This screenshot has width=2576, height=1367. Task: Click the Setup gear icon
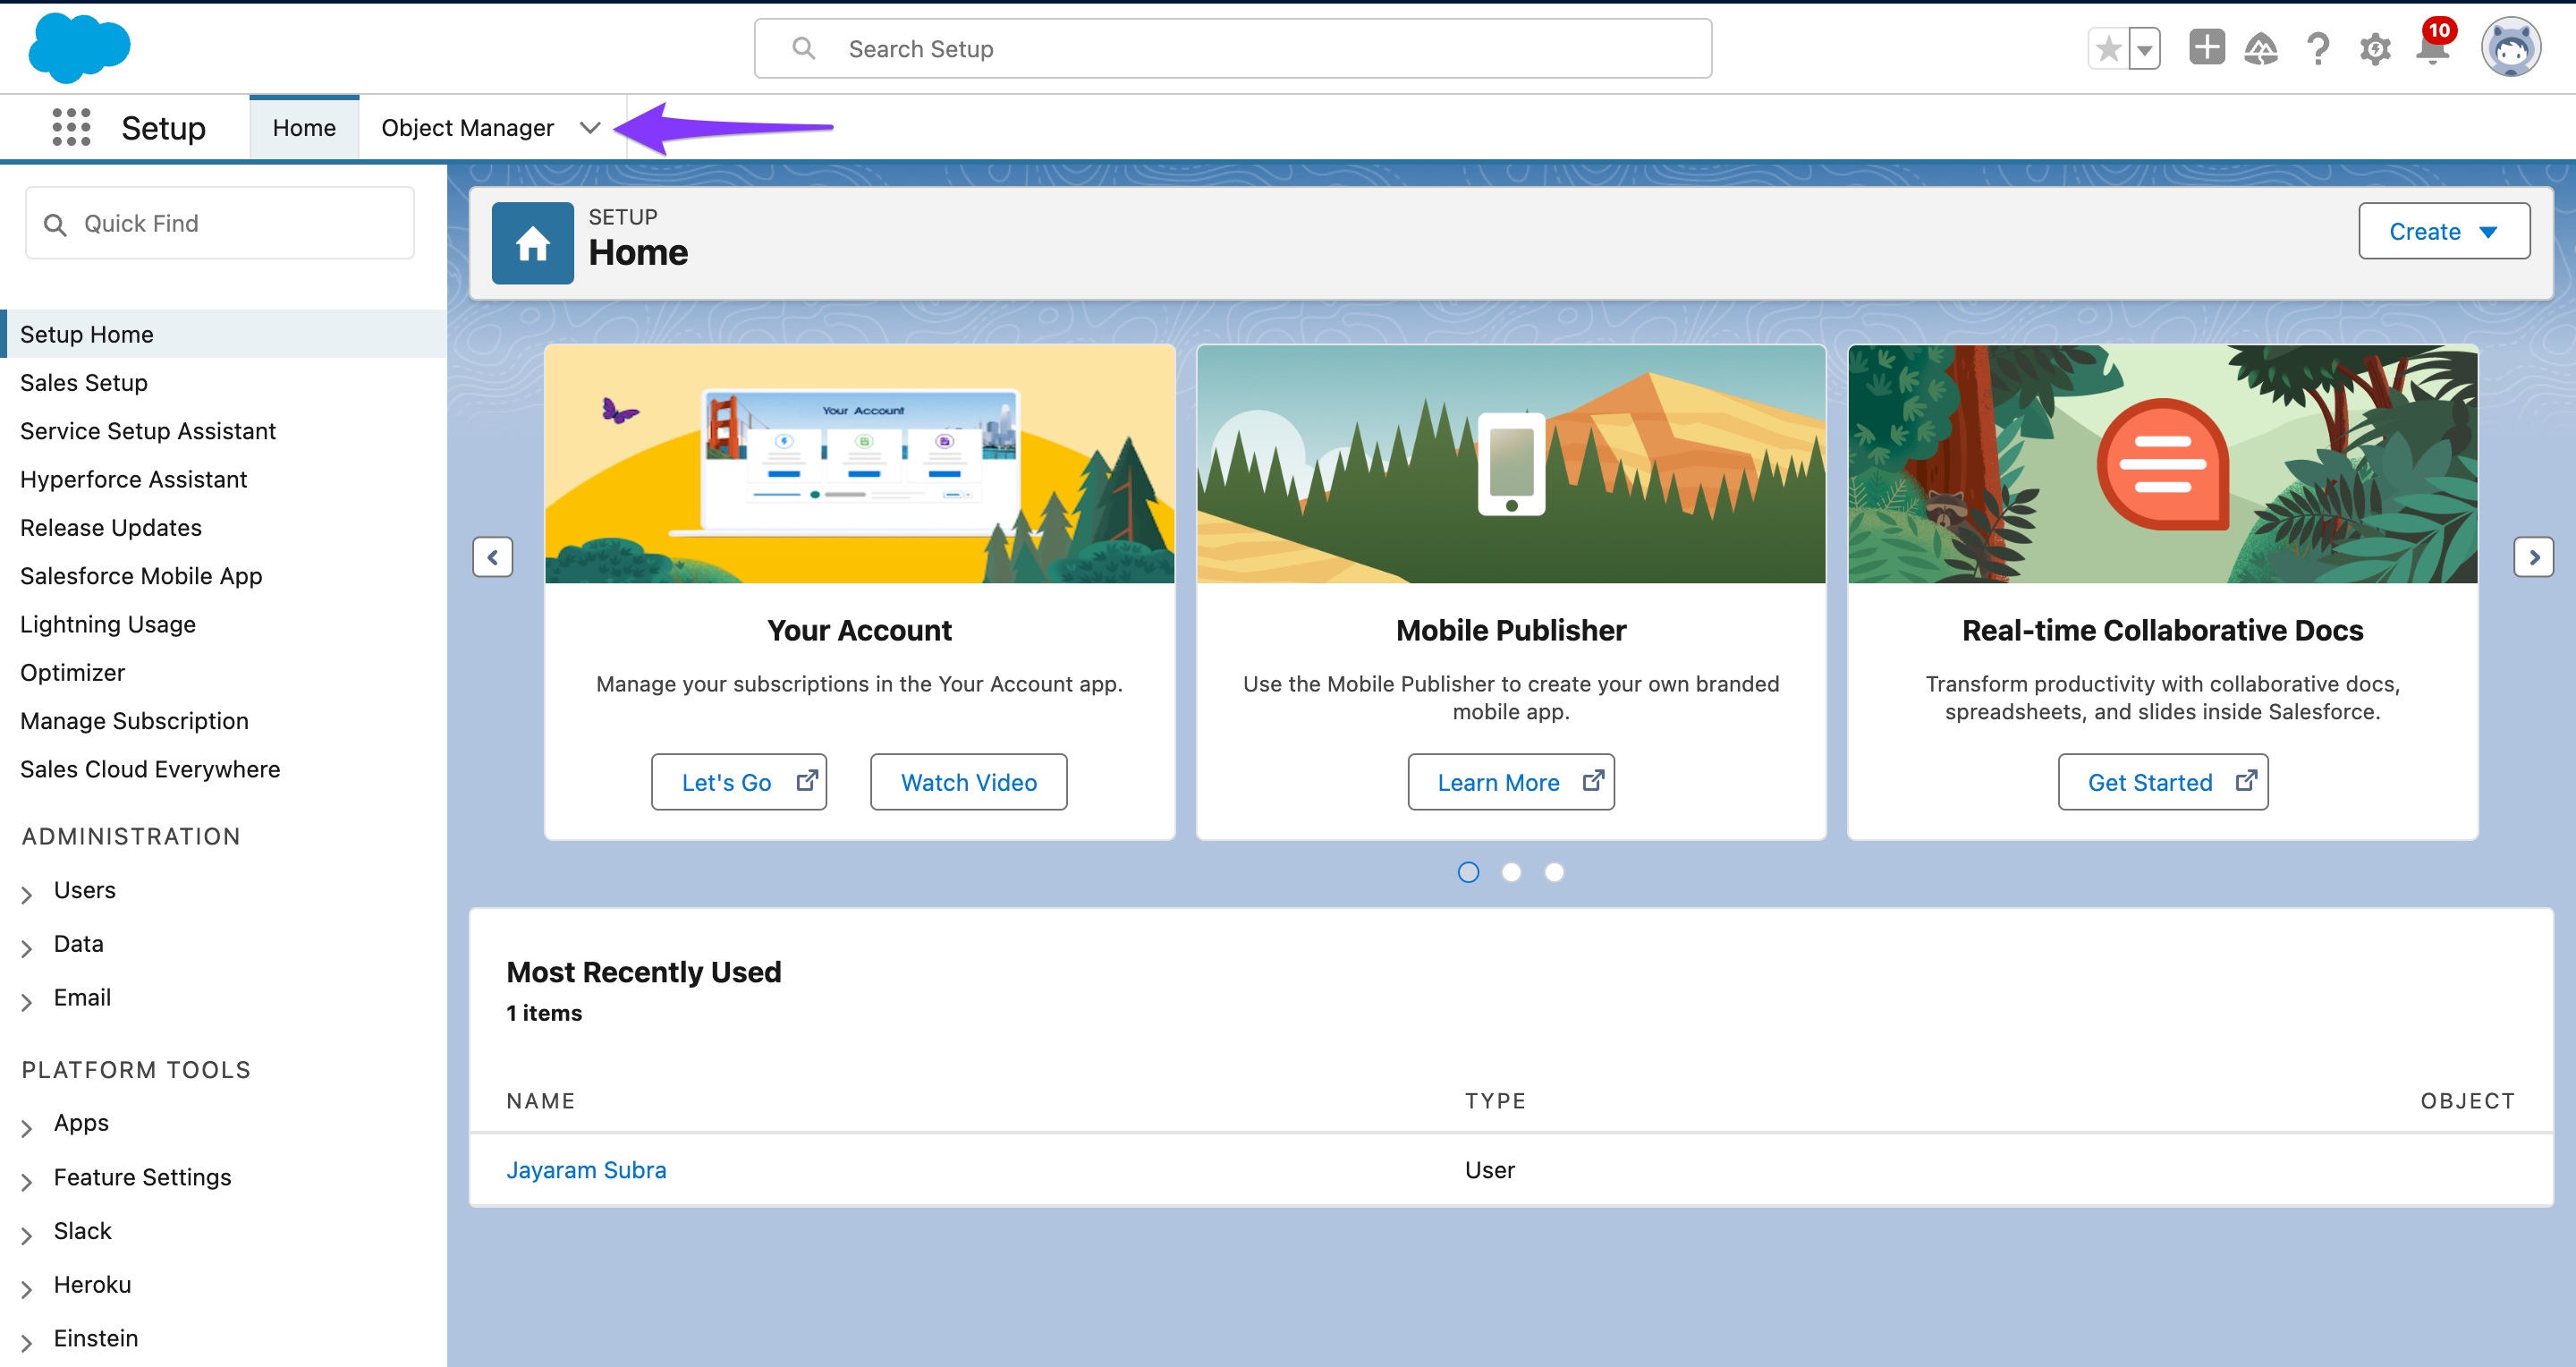[2375, 48]
